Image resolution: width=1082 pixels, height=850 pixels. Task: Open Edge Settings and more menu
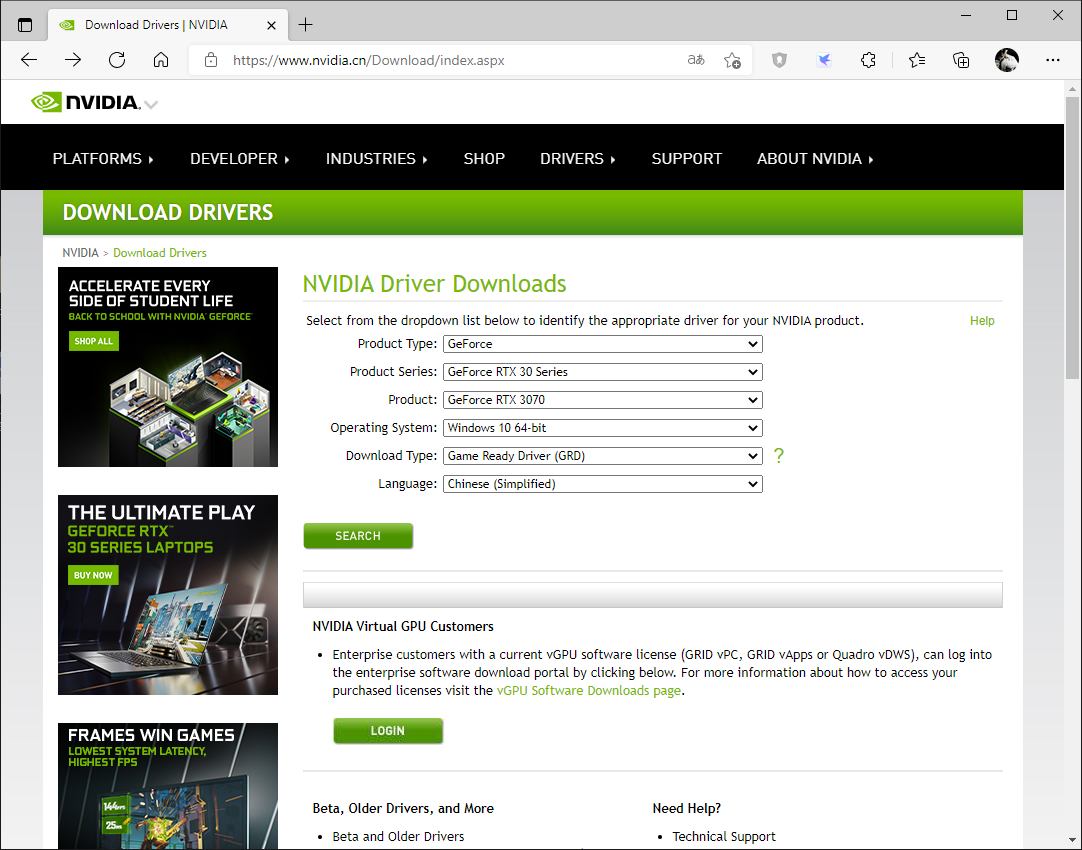(1052, 60)
